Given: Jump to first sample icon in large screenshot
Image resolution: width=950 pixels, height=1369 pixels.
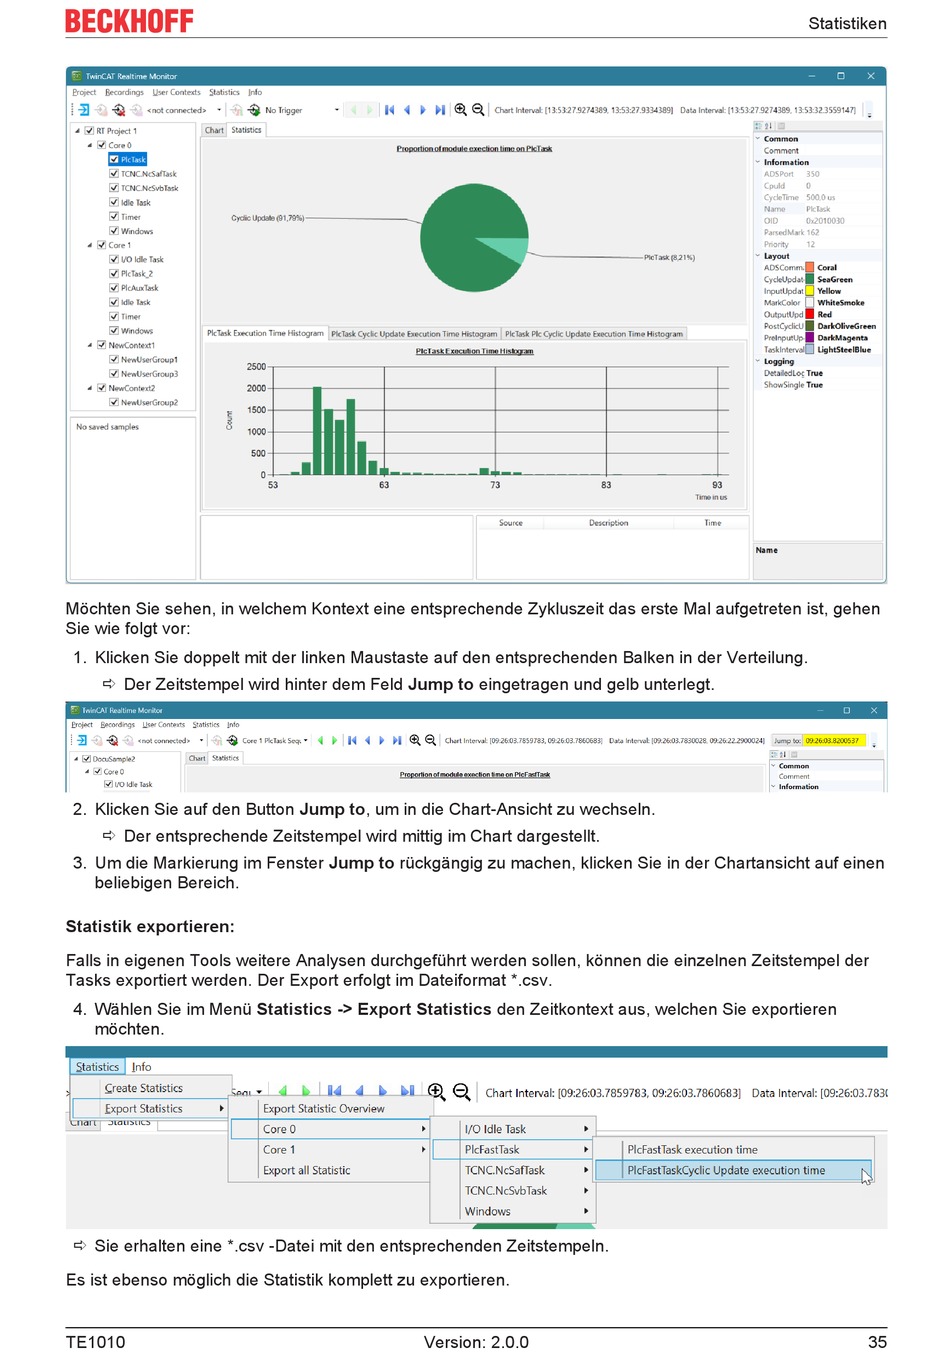Looking at the screenshot, I should coord(389,110).
